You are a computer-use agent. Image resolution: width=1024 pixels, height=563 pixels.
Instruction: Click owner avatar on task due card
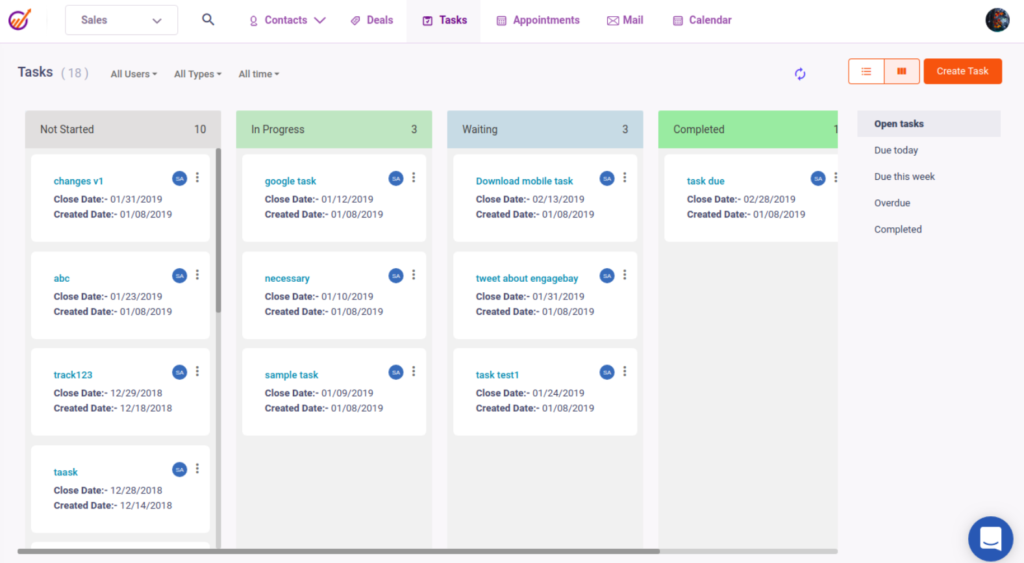[x=818, y=178]
